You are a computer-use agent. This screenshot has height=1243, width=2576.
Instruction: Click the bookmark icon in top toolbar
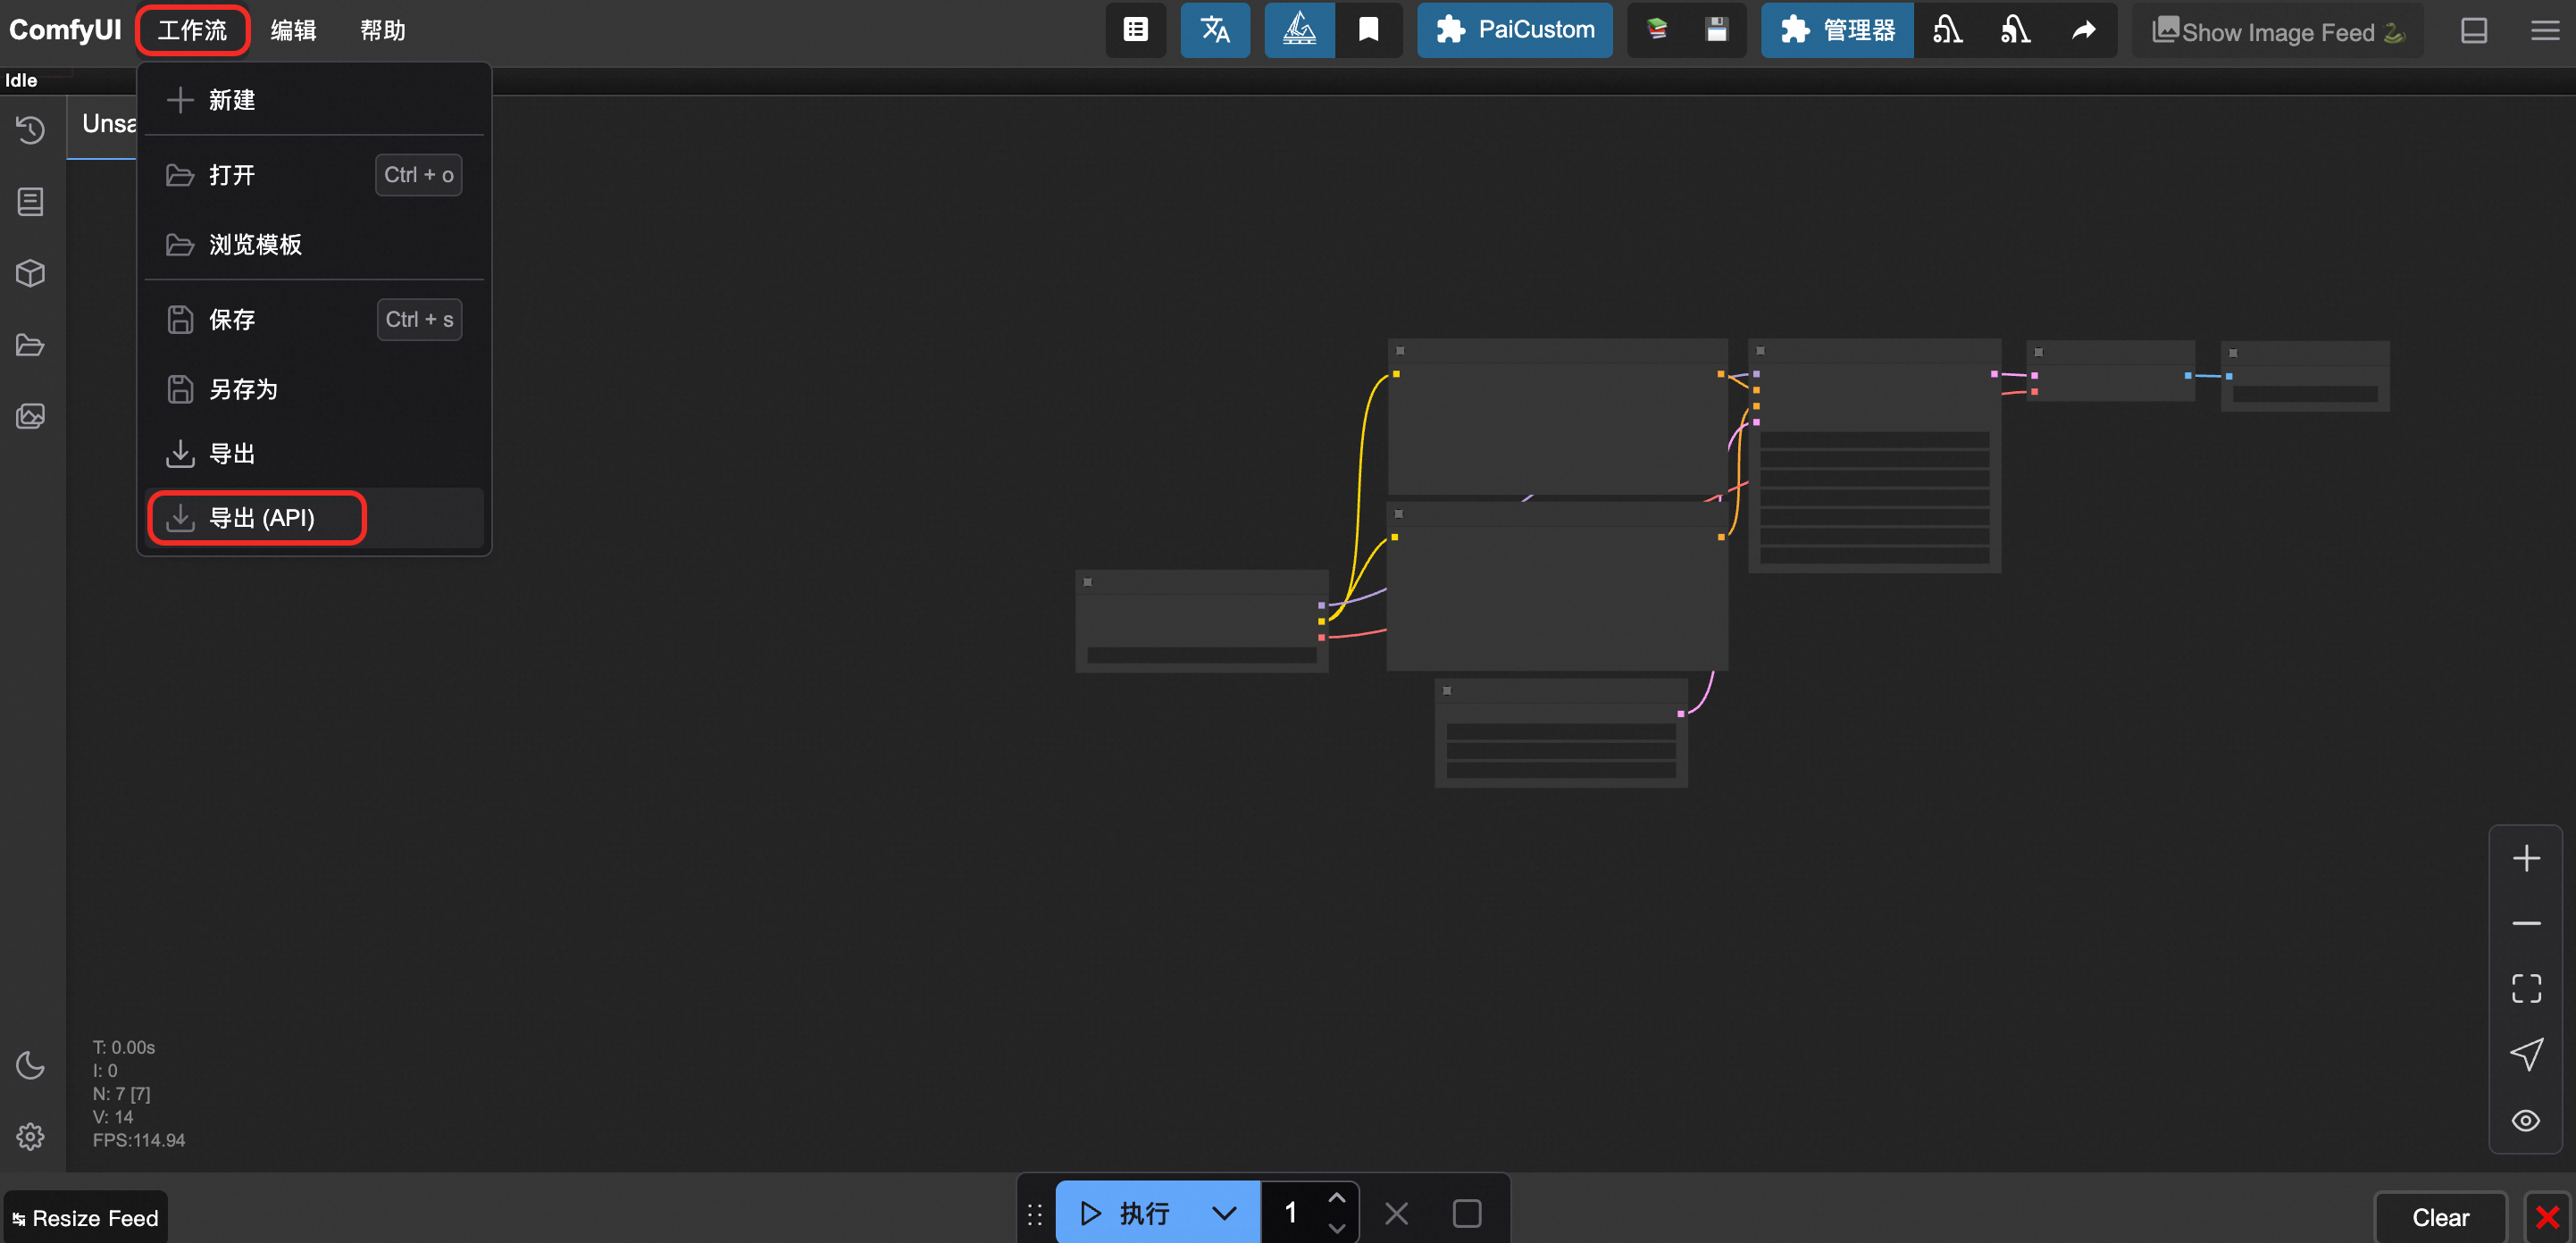pyautogui.click(x=1368, y=30)
